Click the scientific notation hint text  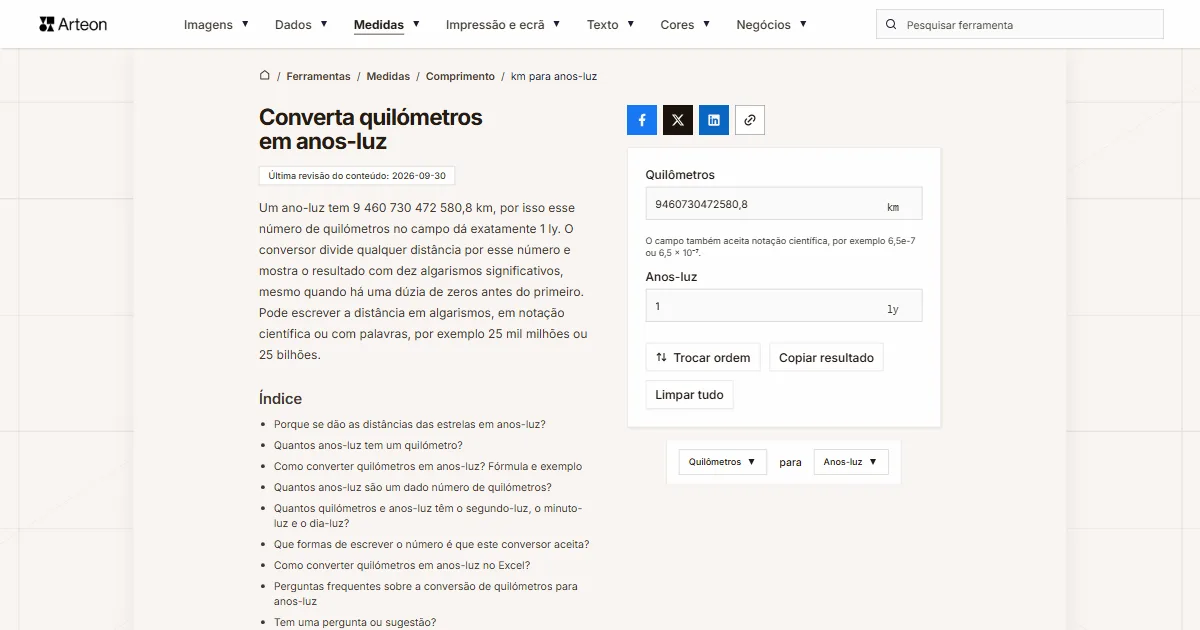point(780,247)
